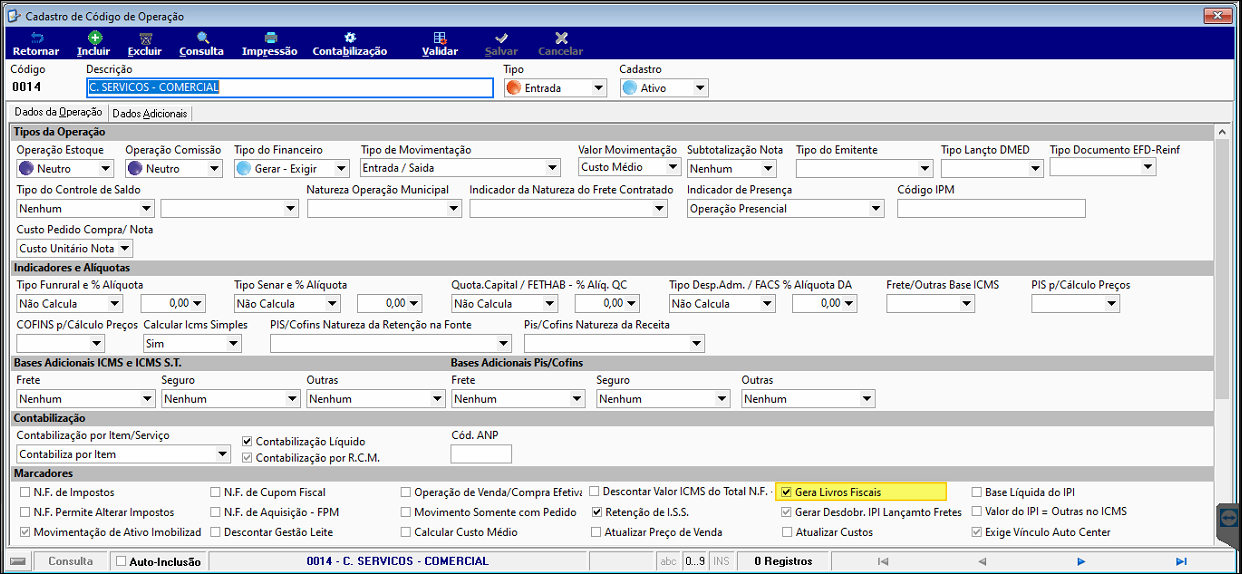Screen dimensions: 1242x574
Task: Open the Tipo Entrada dropdown
Action: pyautogui.click(x=598, y=88)
